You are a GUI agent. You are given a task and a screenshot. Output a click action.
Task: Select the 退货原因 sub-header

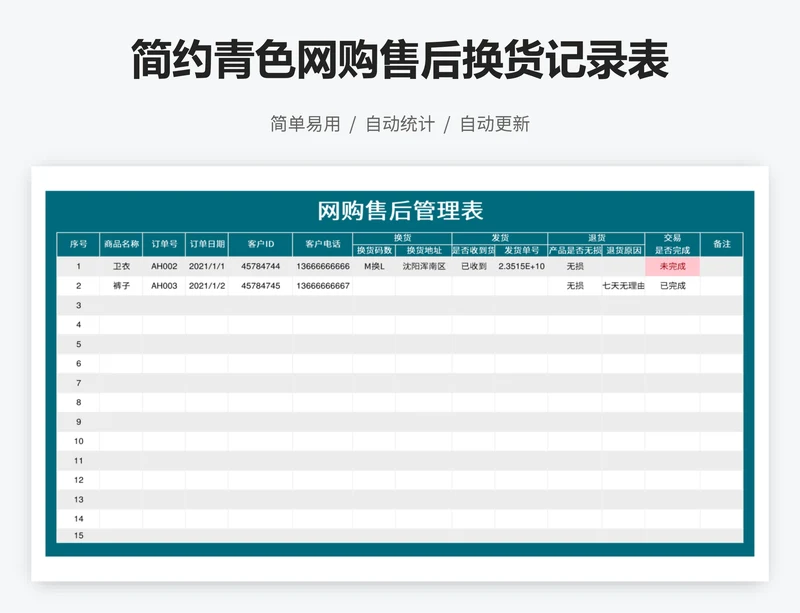(623, 250)
